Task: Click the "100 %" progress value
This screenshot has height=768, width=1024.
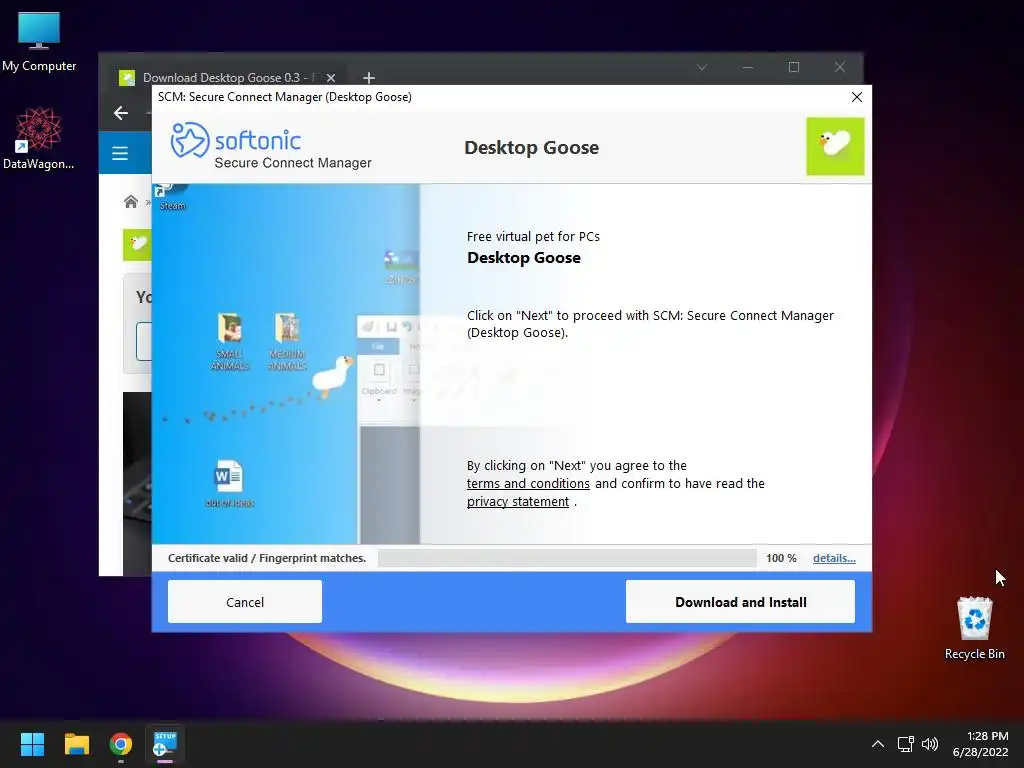Action: tap(781, 558)
